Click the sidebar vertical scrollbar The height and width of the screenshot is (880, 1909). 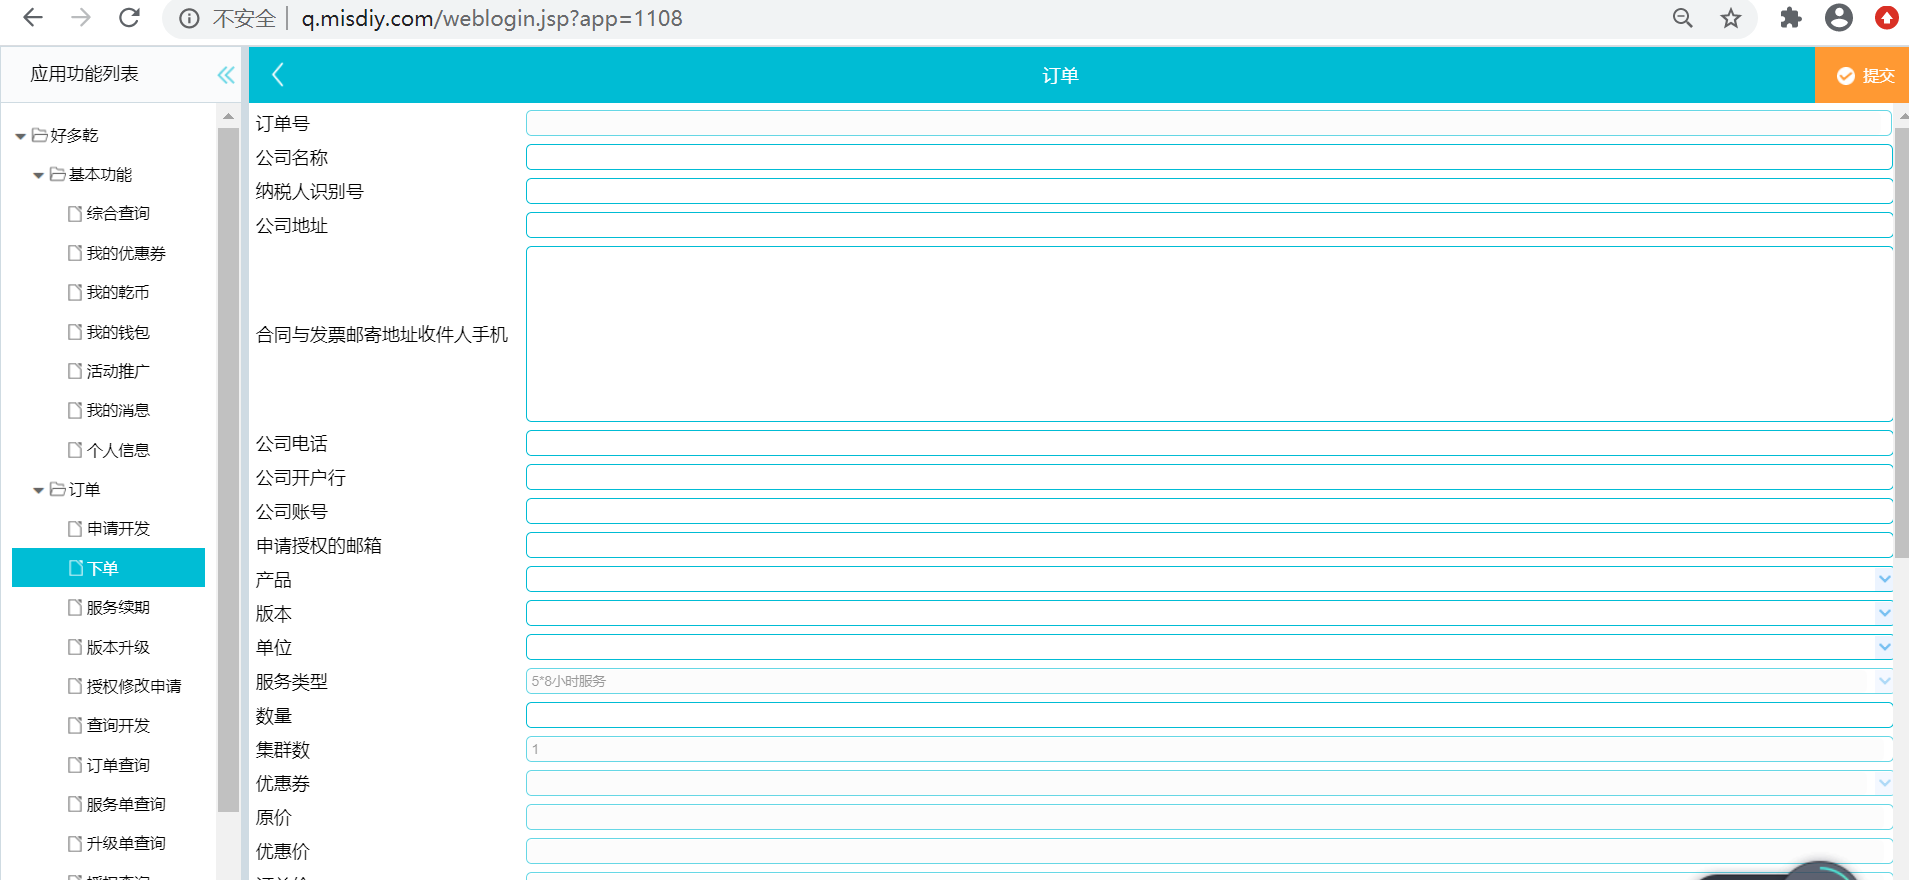coord(228,470)
